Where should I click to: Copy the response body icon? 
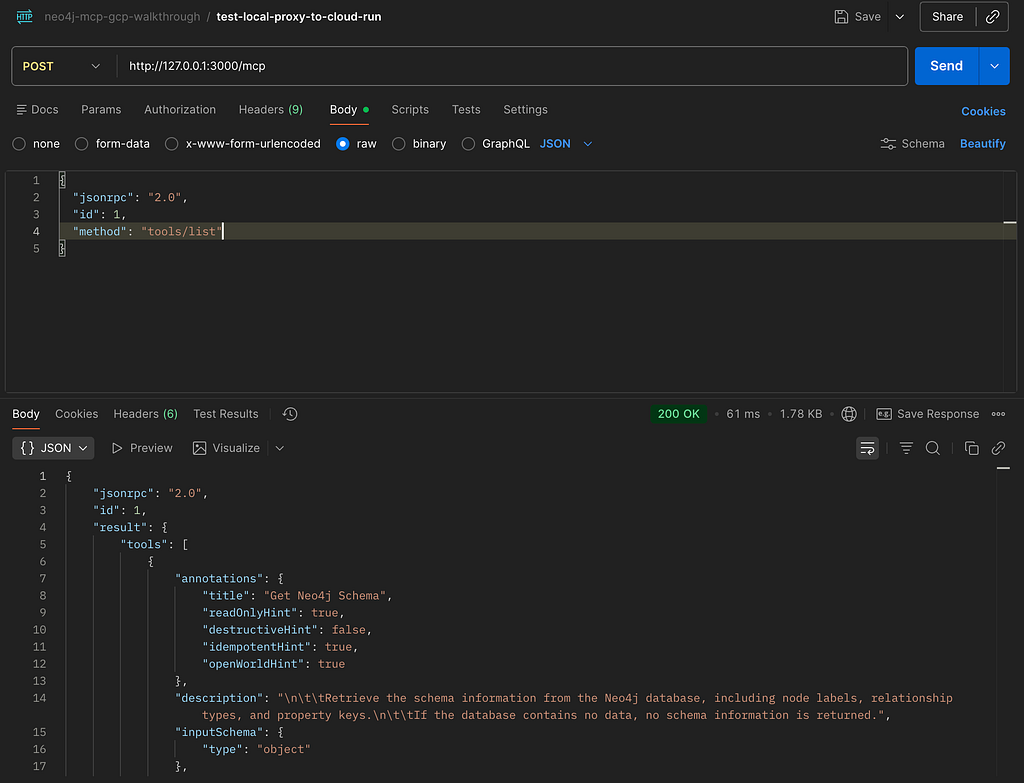(972, 448)
